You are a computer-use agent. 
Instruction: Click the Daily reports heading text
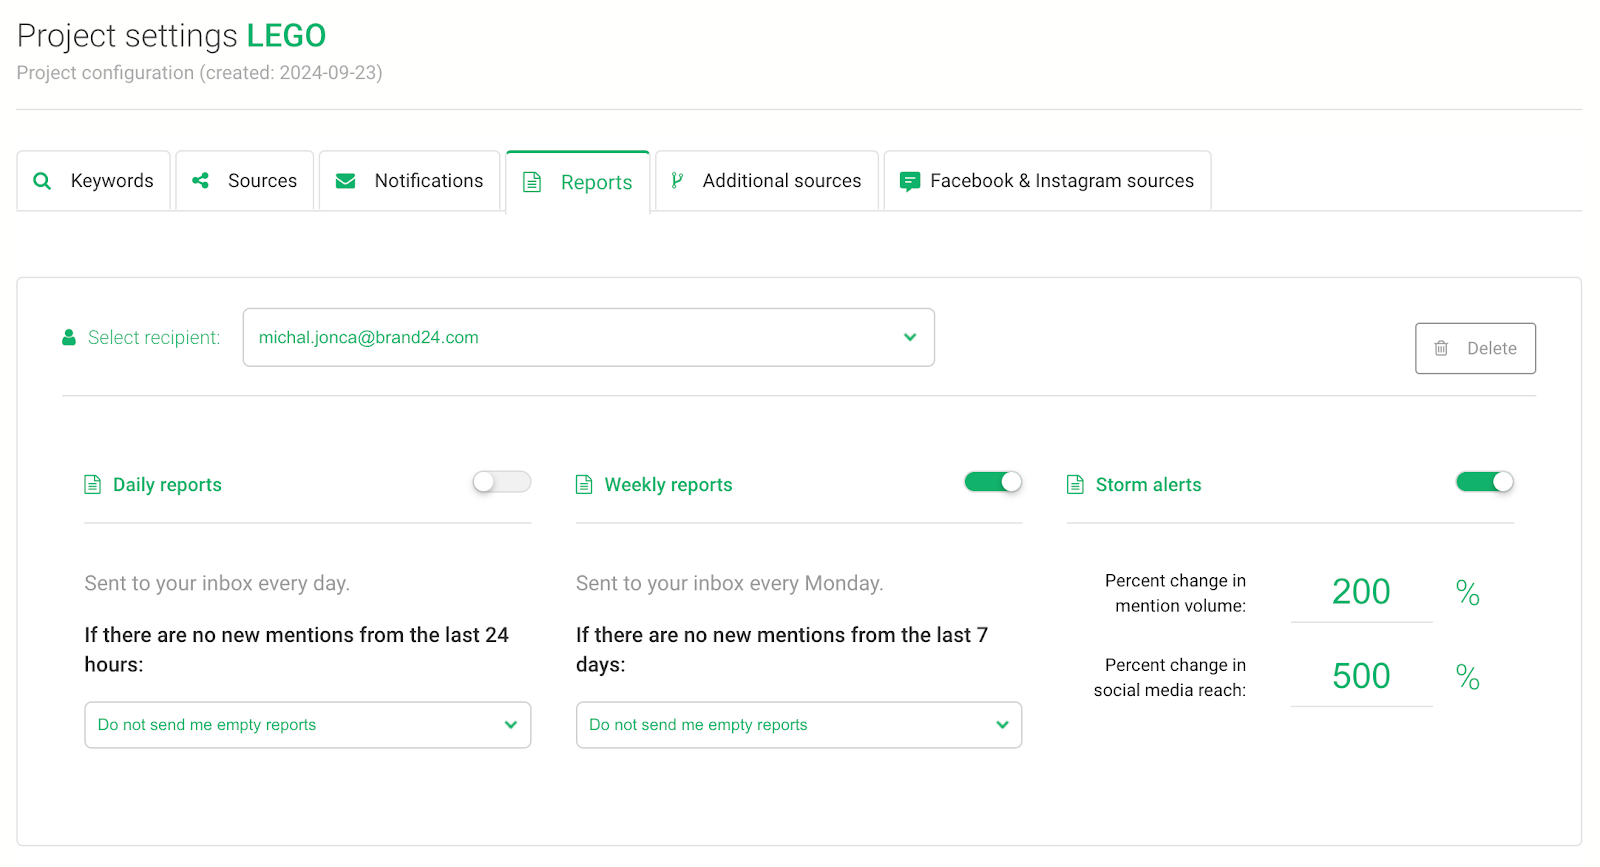click(x=167, y=485)
